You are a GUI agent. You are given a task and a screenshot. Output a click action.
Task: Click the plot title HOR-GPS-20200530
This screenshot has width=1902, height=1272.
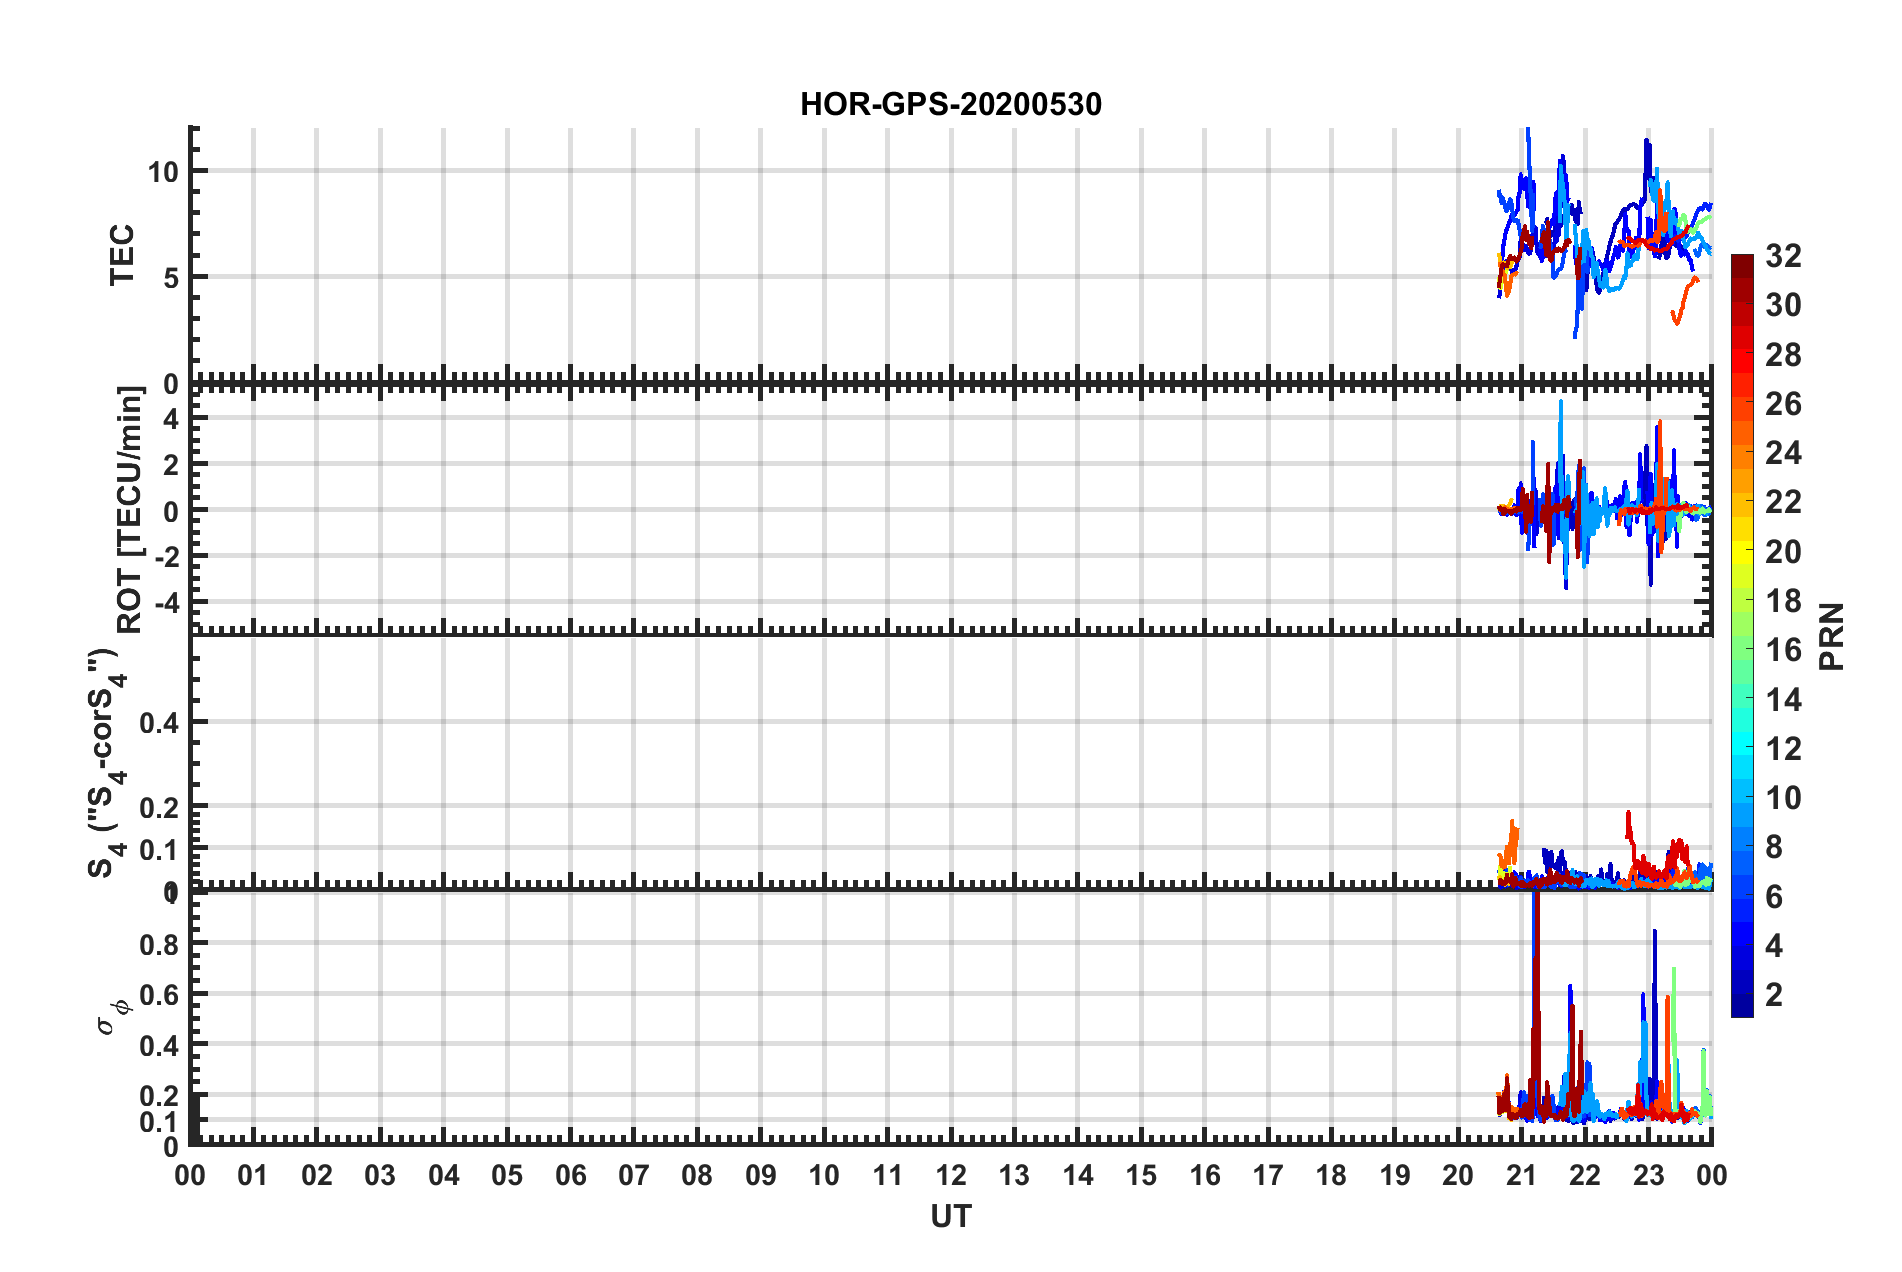point(951,104)
